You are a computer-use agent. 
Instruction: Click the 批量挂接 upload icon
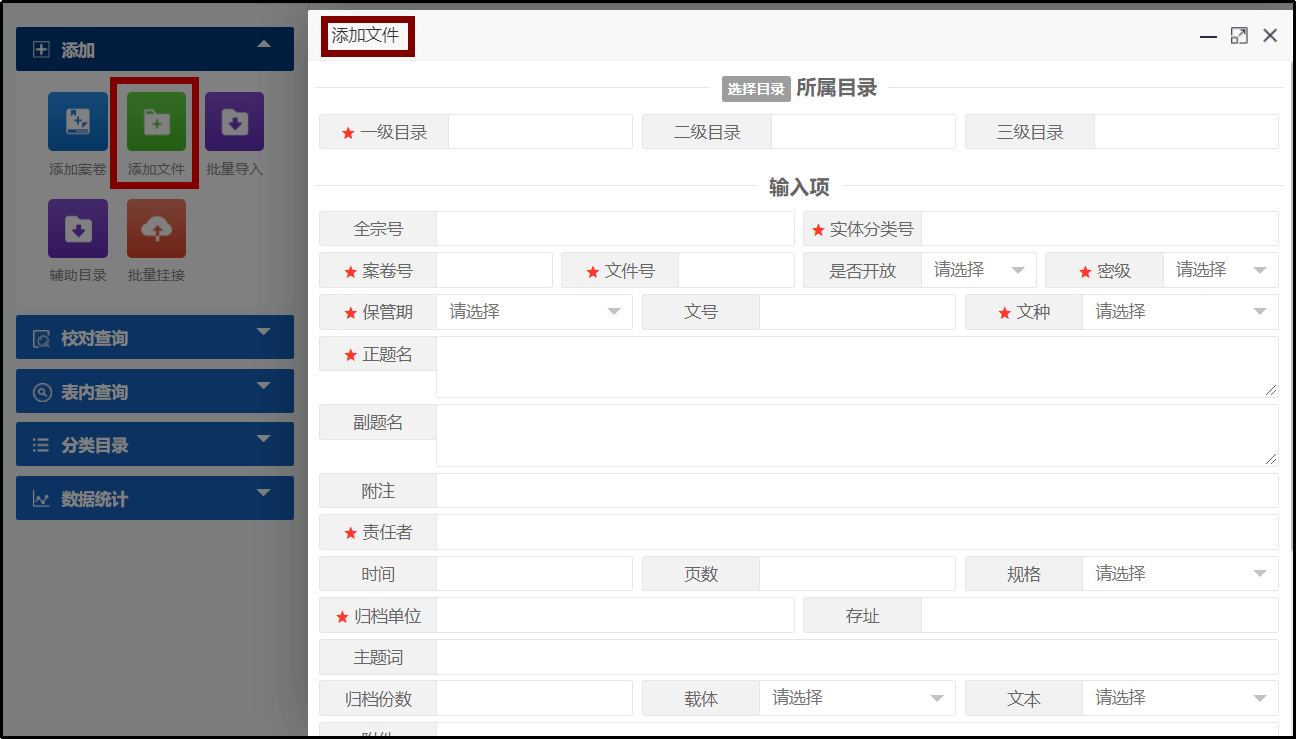point(156,228)
